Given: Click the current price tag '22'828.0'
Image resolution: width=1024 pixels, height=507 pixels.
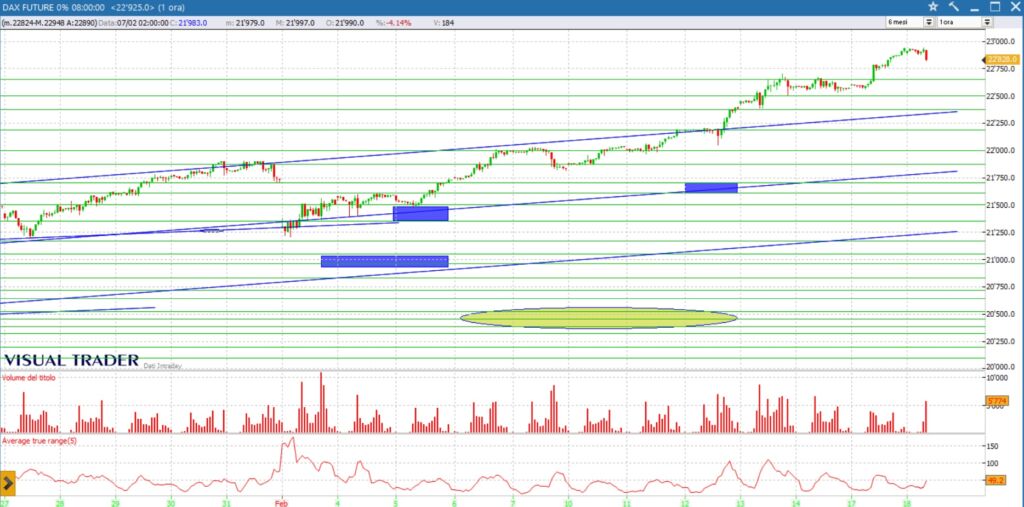Looking at the screenshot, I should tap(1003, 59).
